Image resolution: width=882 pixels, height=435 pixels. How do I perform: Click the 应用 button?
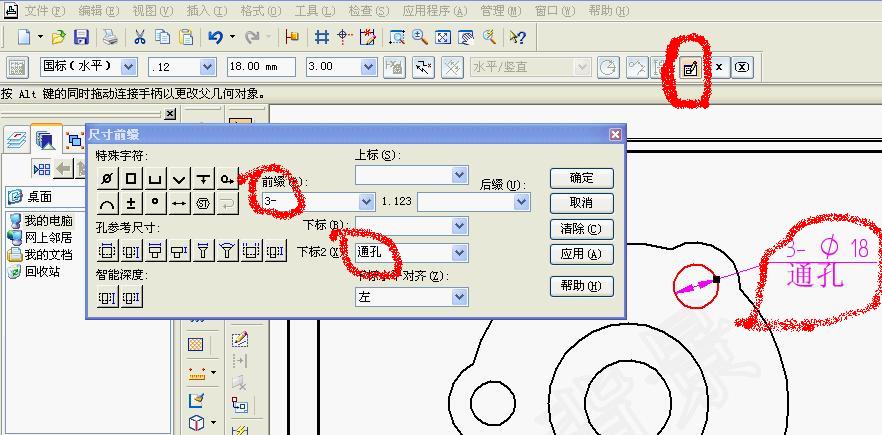tap(582, 254)
